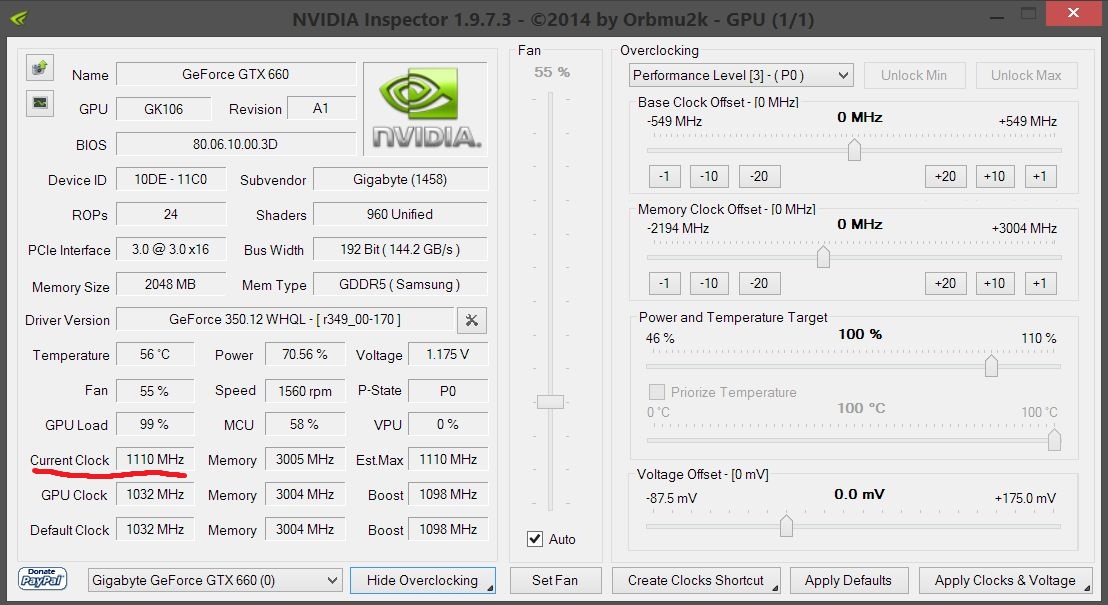This screenshot has height=605, width=1108.
Task: Click the Est.Max field 1110 MHz
Action: (448, 459)
